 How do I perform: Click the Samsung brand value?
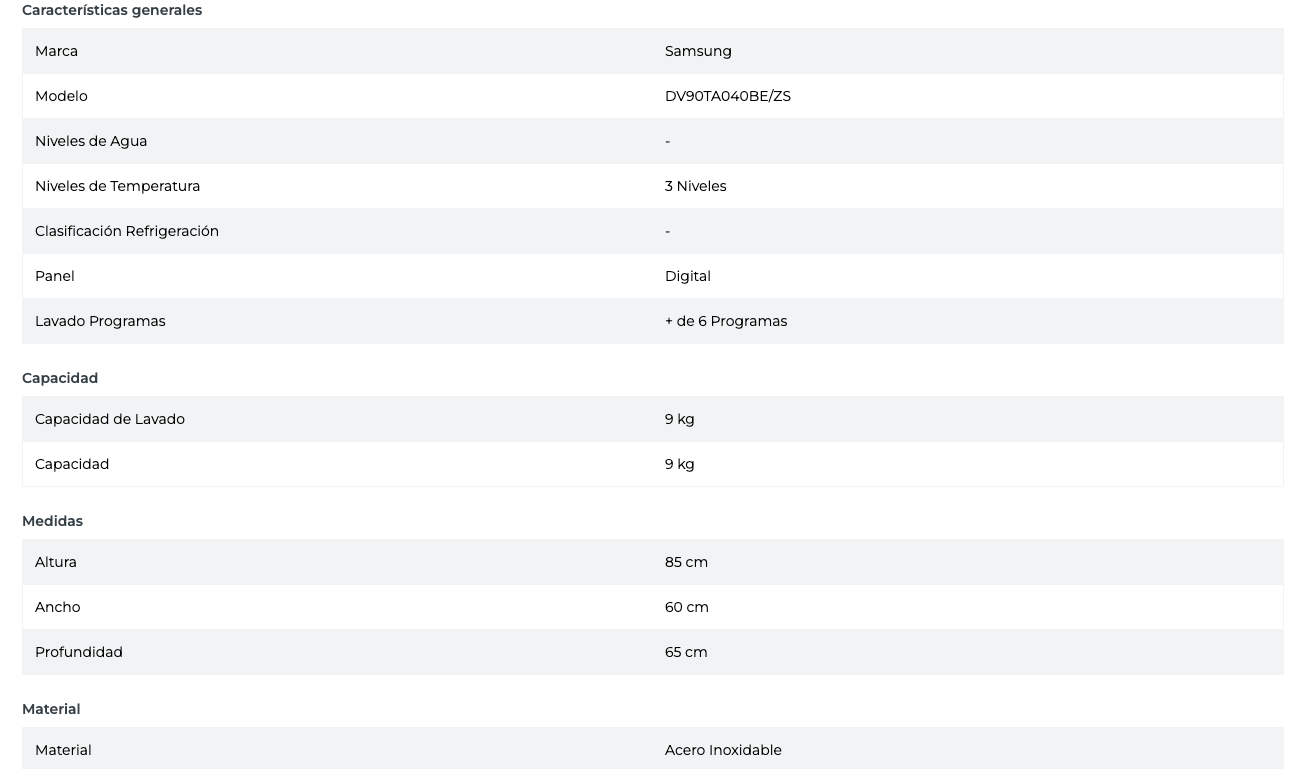pos(698,51)
